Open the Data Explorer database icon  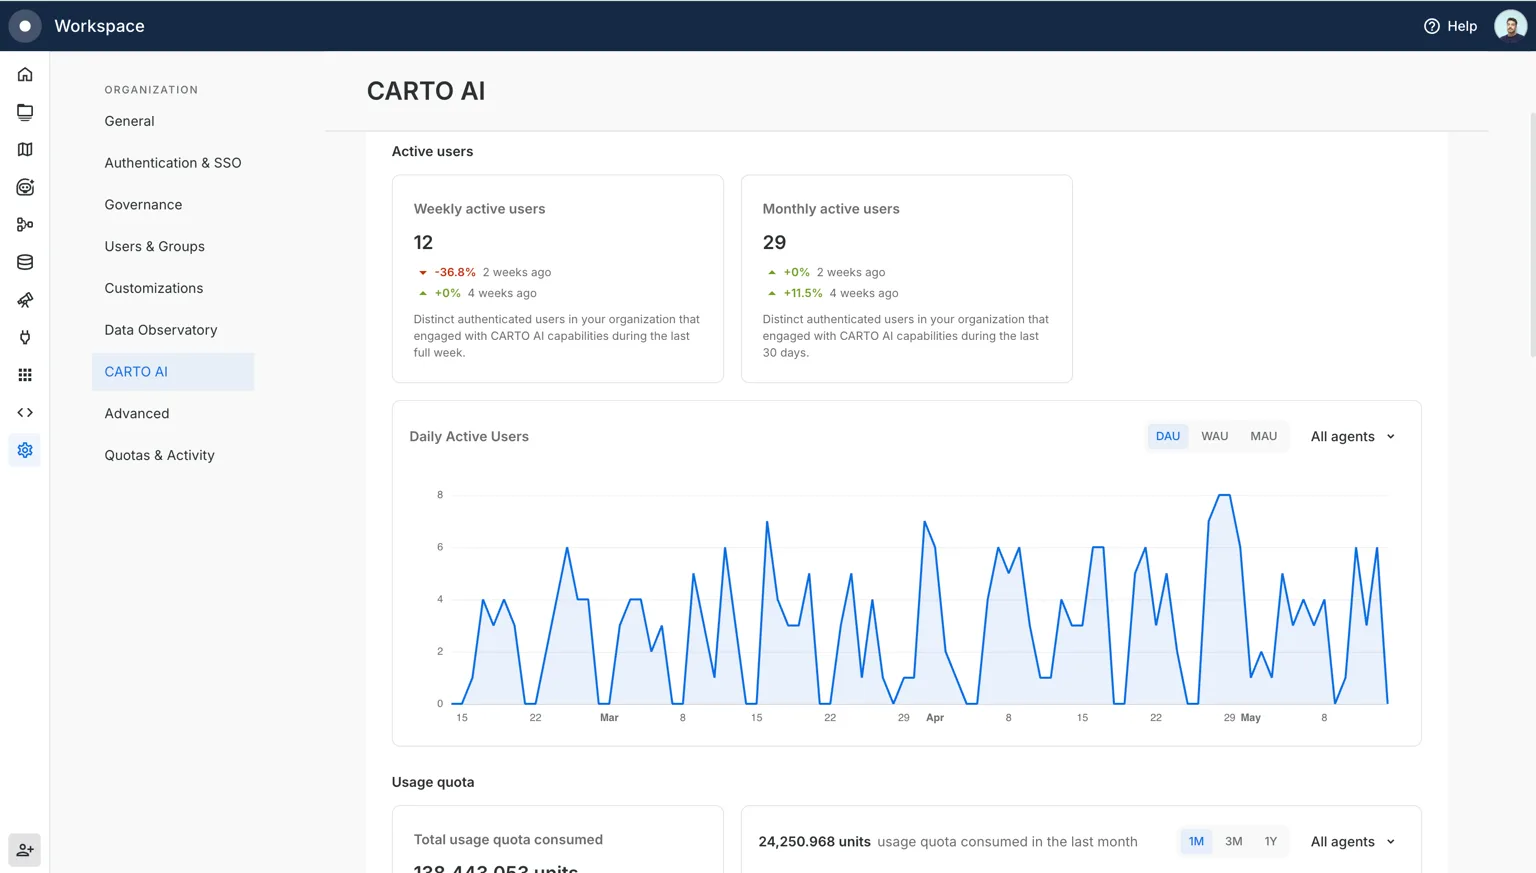coord(25,262)
